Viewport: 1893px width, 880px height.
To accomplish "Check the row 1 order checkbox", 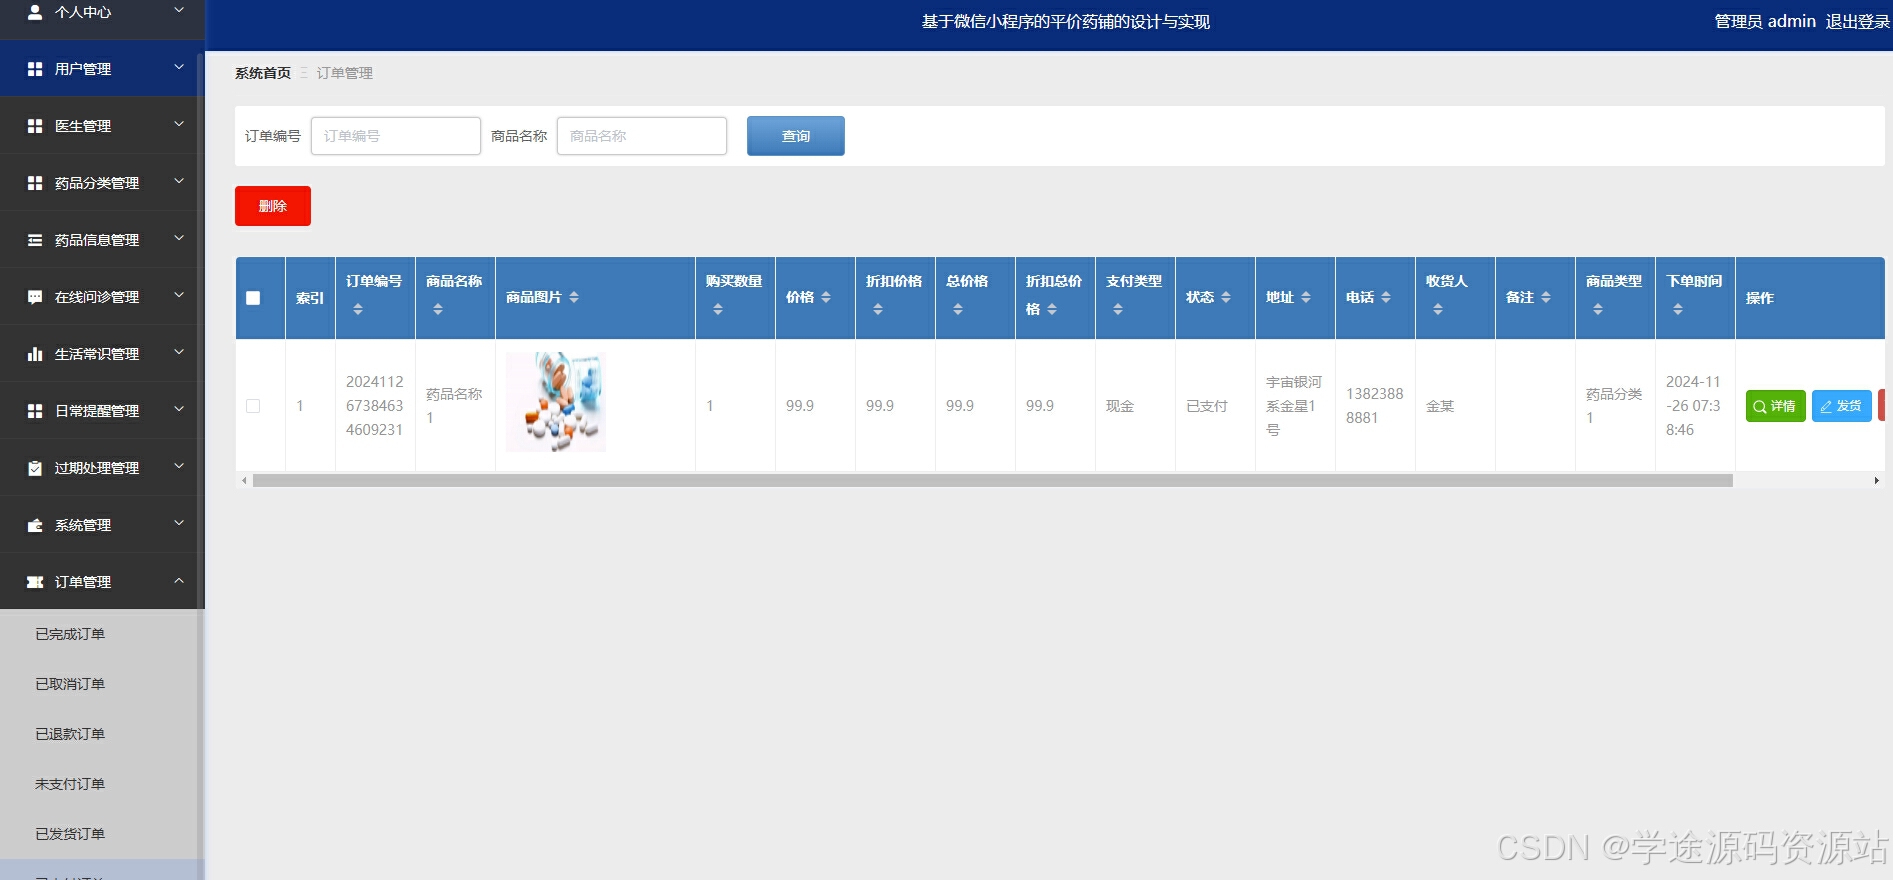I will pyautogui.click(x=253, y=406).
